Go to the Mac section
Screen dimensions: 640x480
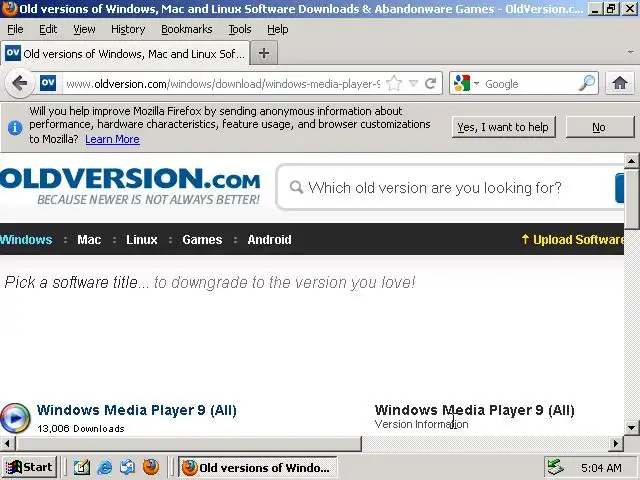(89, 240)
